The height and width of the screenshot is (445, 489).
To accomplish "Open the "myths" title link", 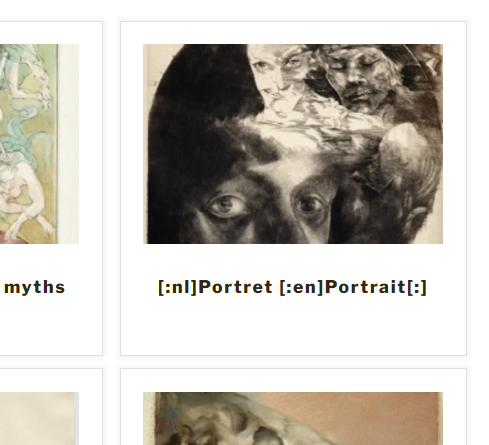I will pyautogui.click(x=35, y=287).
